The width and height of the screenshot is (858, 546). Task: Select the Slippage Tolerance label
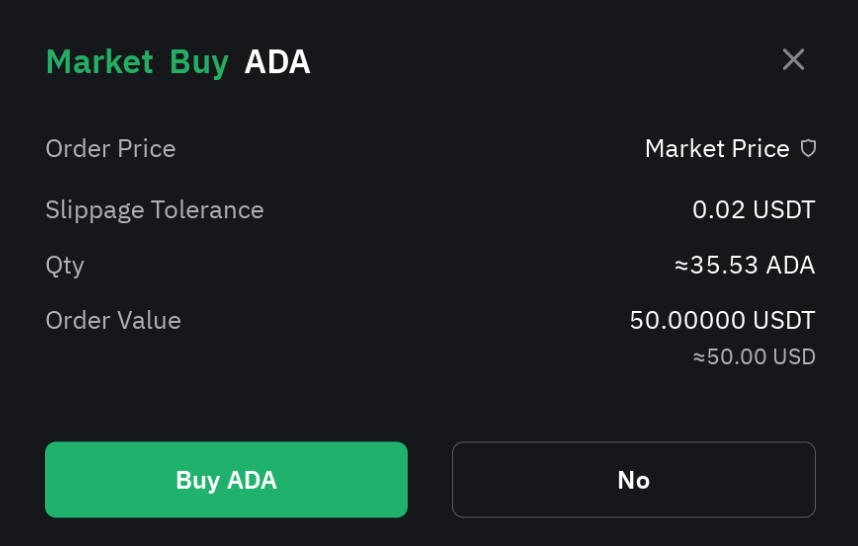[x=154, y=210]
